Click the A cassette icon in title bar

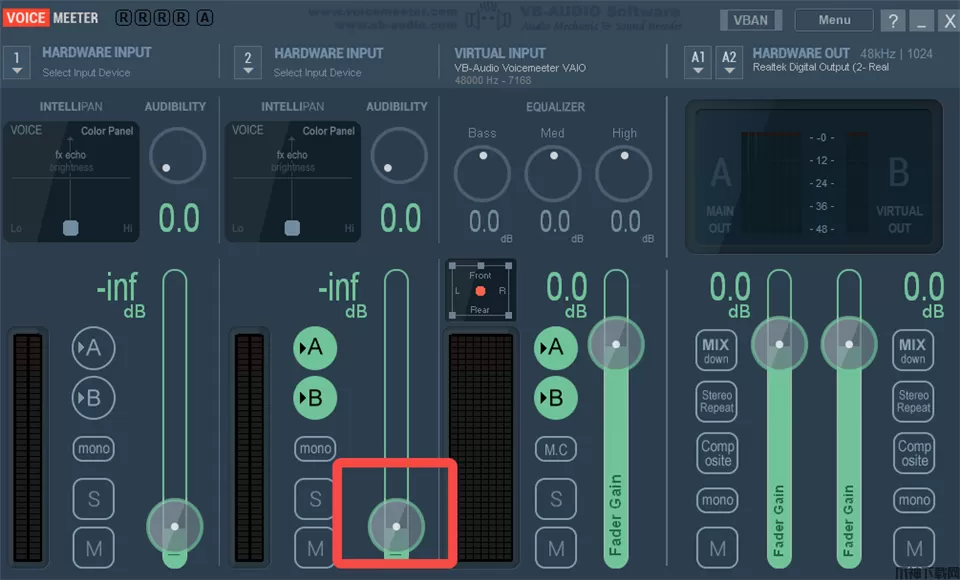(x=205, y=18)
